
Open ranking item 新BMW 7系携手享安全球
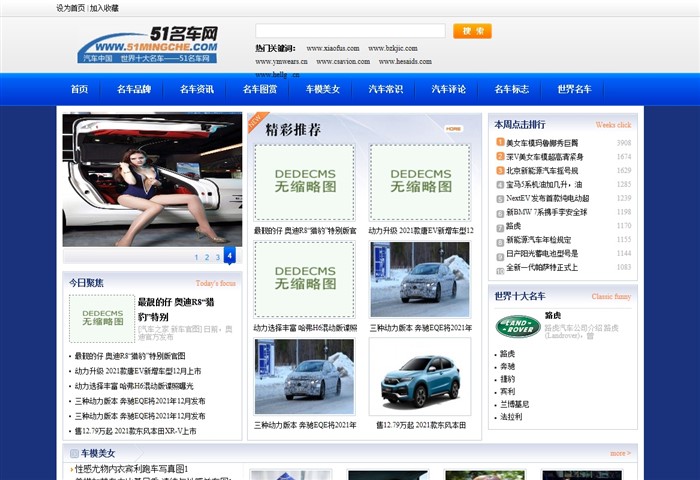click(547, 213)
